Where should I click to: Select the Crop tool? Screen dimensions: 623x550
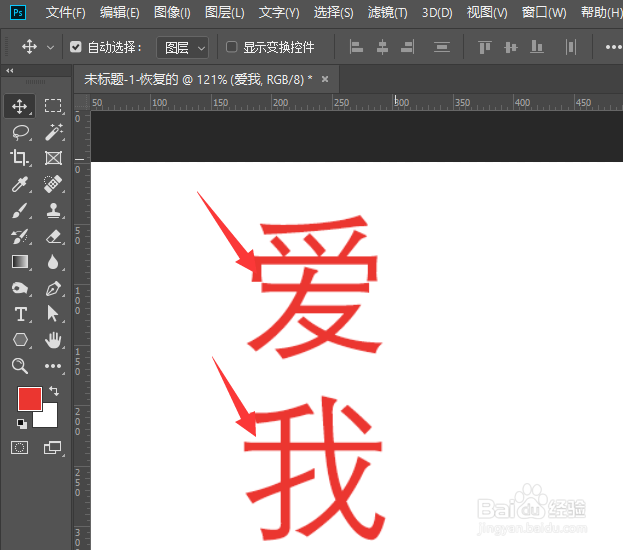click(x=19, y=158)
